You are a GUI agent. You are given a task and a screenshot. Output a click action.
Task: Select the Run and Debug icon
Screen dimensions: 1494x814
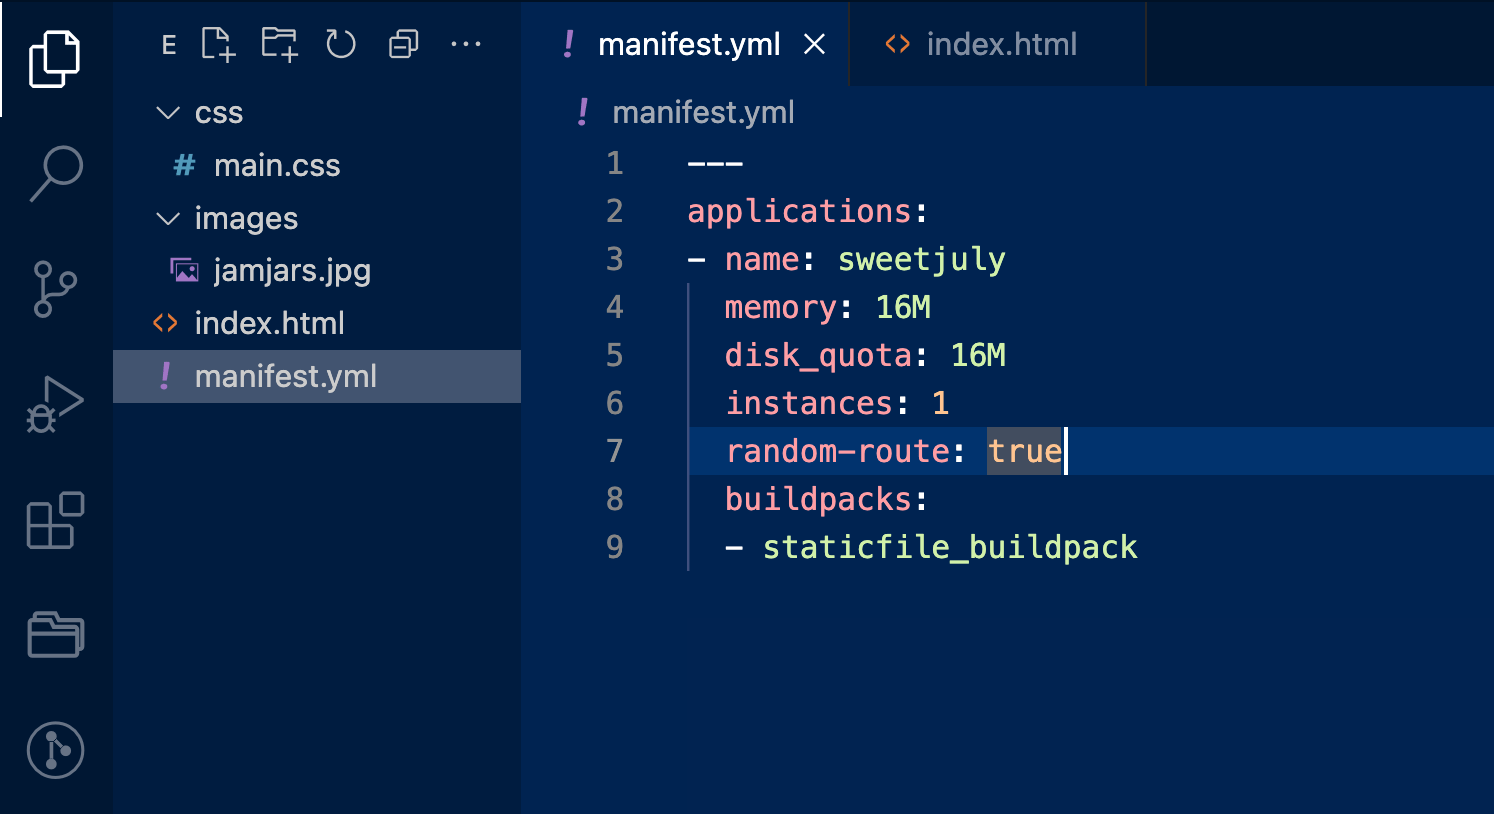(x=55, y=403)
